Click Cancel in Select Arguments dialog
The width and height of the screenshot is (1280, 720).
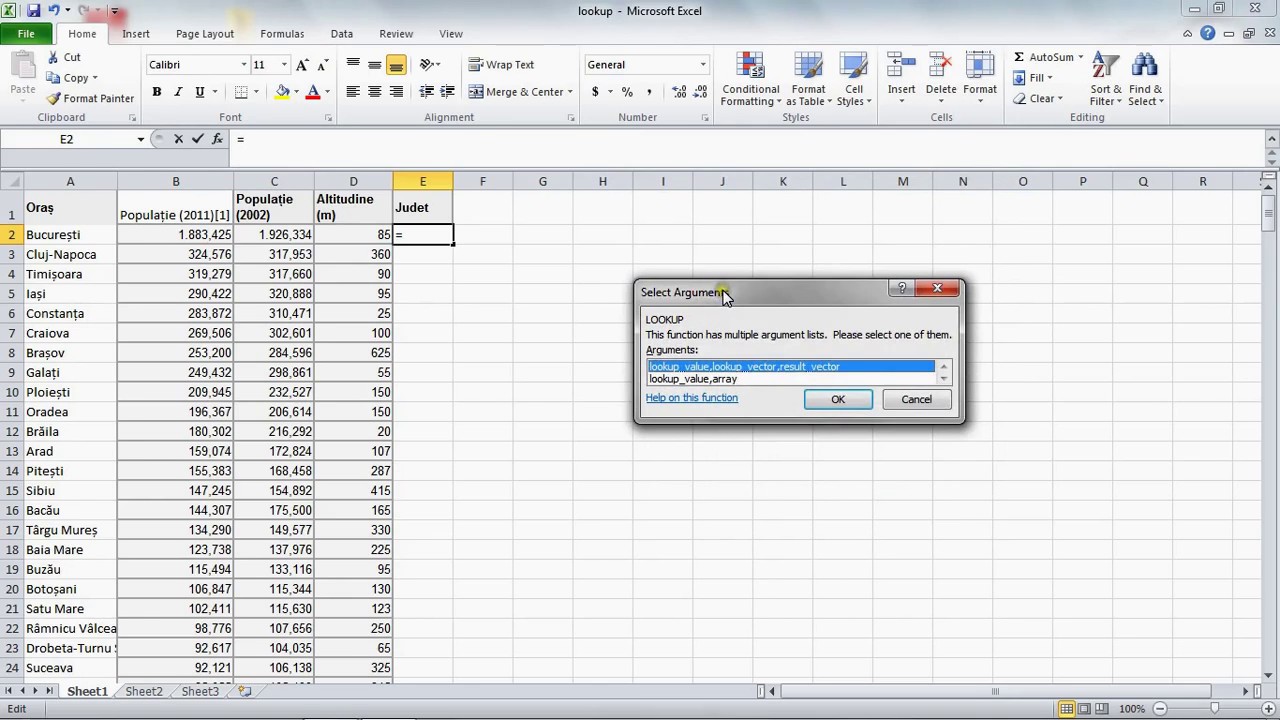tap(916, 399)
